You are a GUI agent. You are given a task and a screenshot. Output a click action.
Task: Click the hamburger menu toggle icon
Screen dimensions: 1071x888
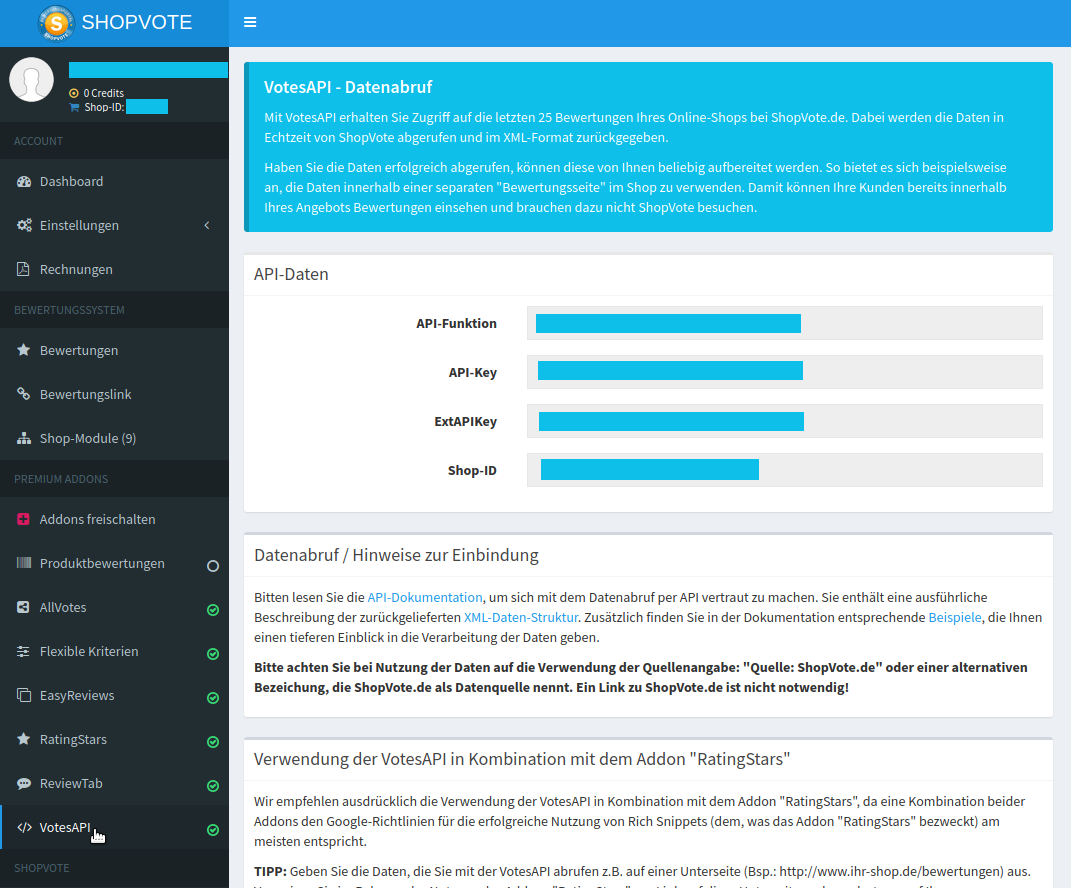[250, 22]
